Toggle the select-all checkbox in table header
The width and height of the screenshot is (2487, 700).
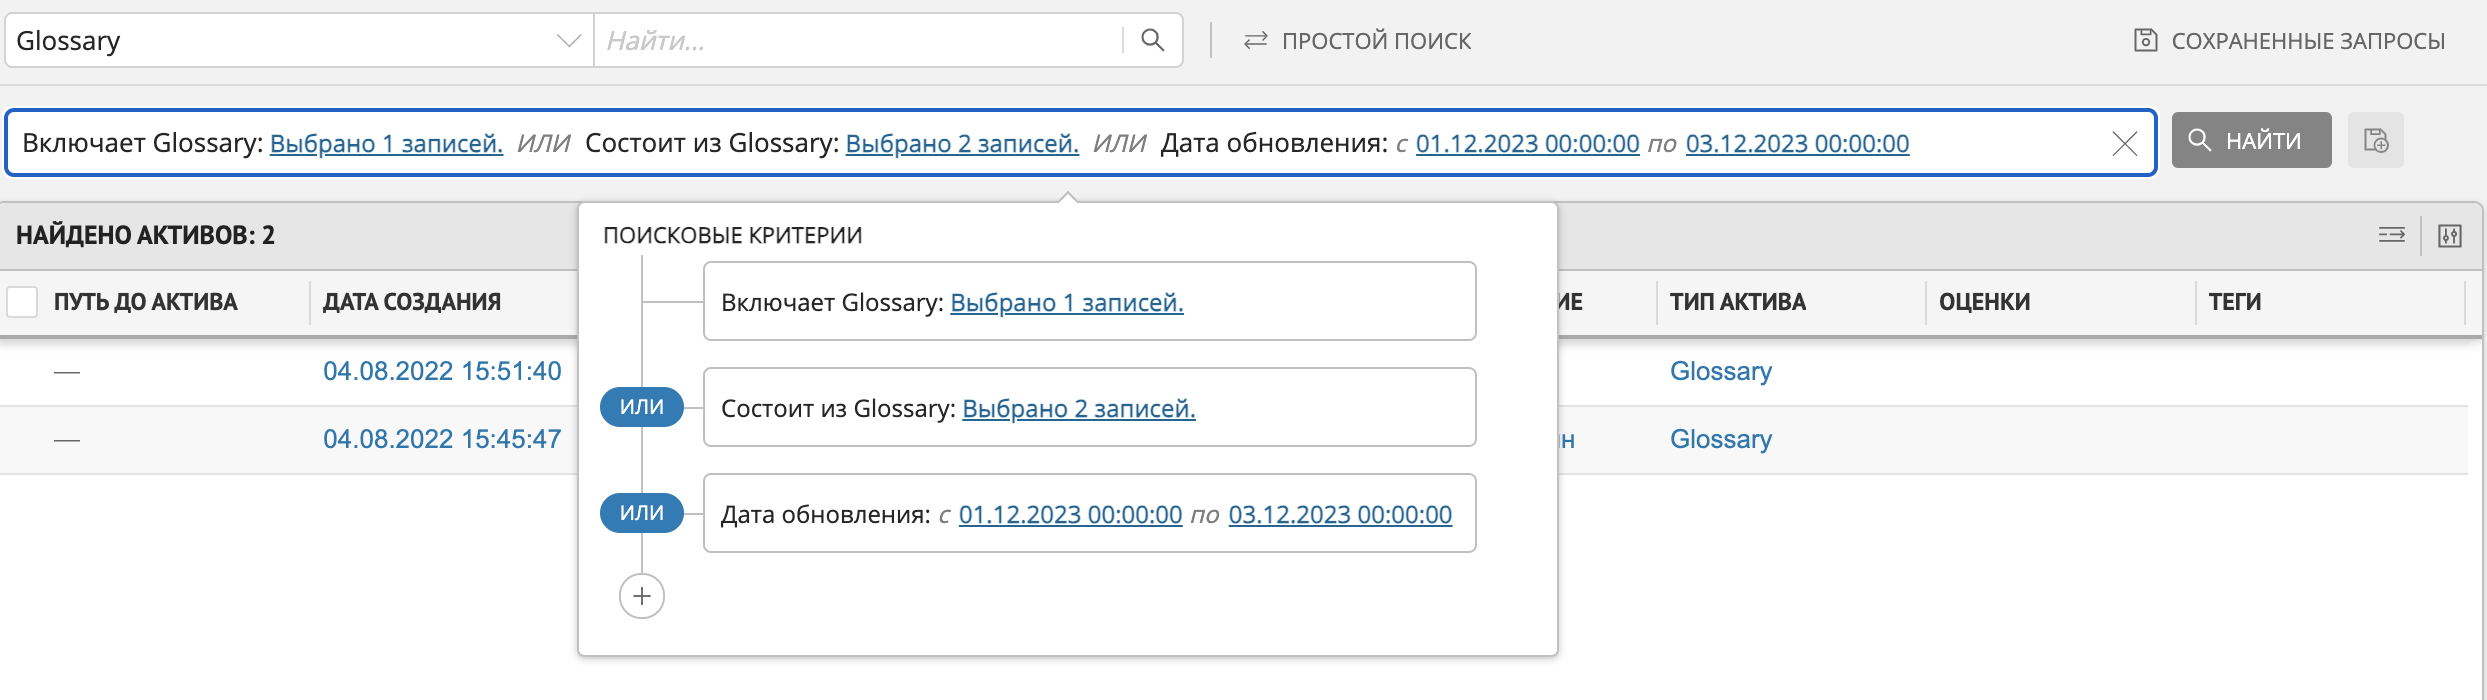[x=22, y=302]
